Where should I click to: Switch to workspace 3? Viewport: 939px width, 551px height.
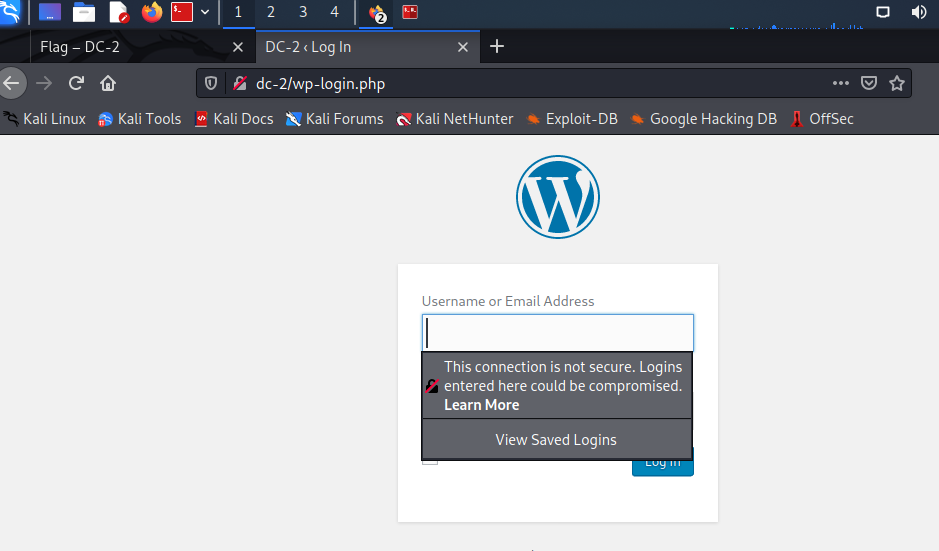pyautogui.click(x=303, y=12)
